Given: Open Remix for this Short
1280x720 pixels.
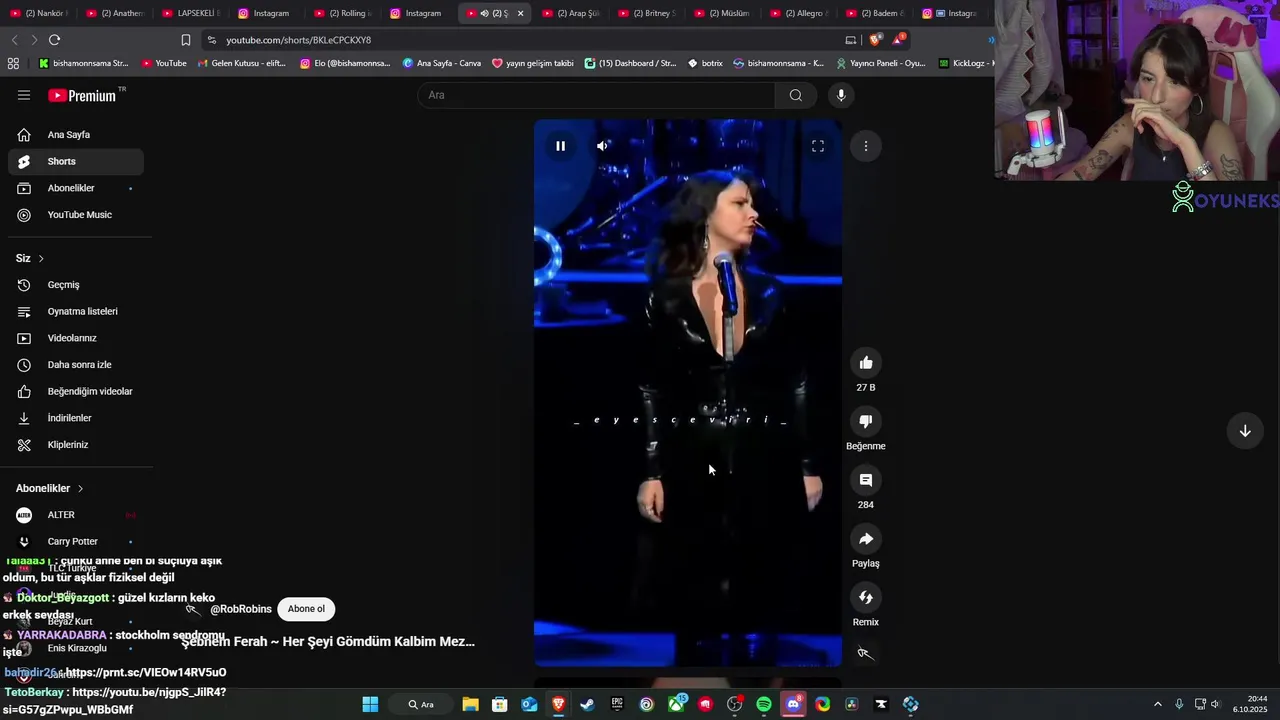Looking at the screenshot, I should click(866, 598).
